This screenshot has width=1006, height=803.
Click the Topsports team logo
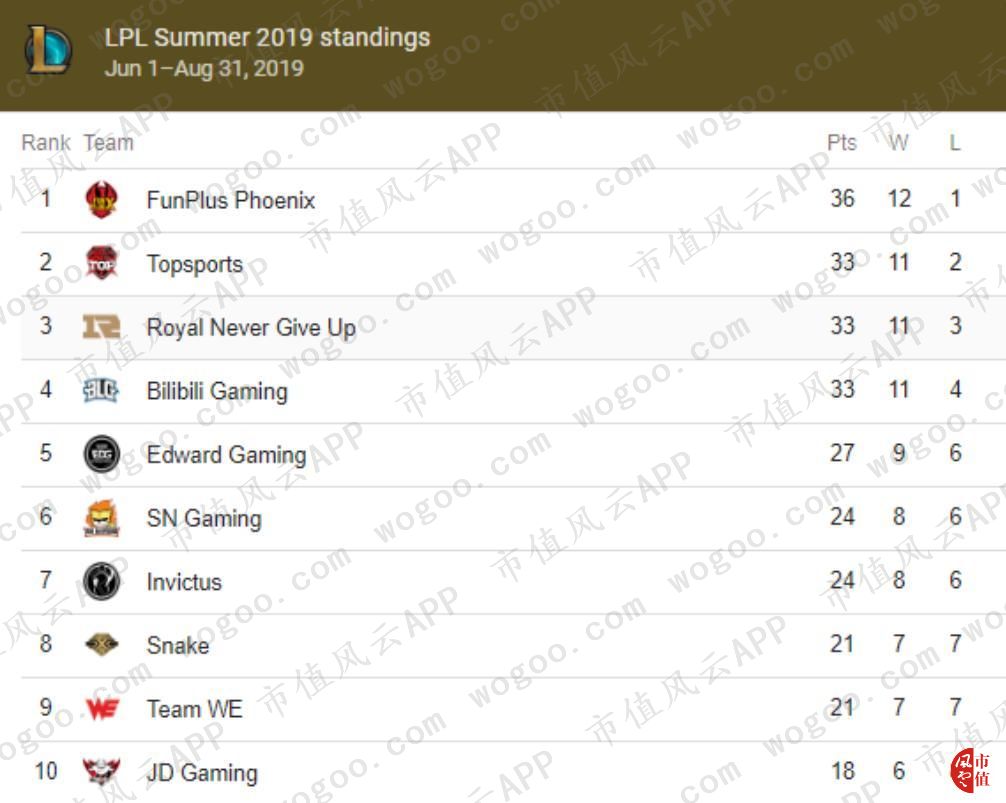coord(101,263)
